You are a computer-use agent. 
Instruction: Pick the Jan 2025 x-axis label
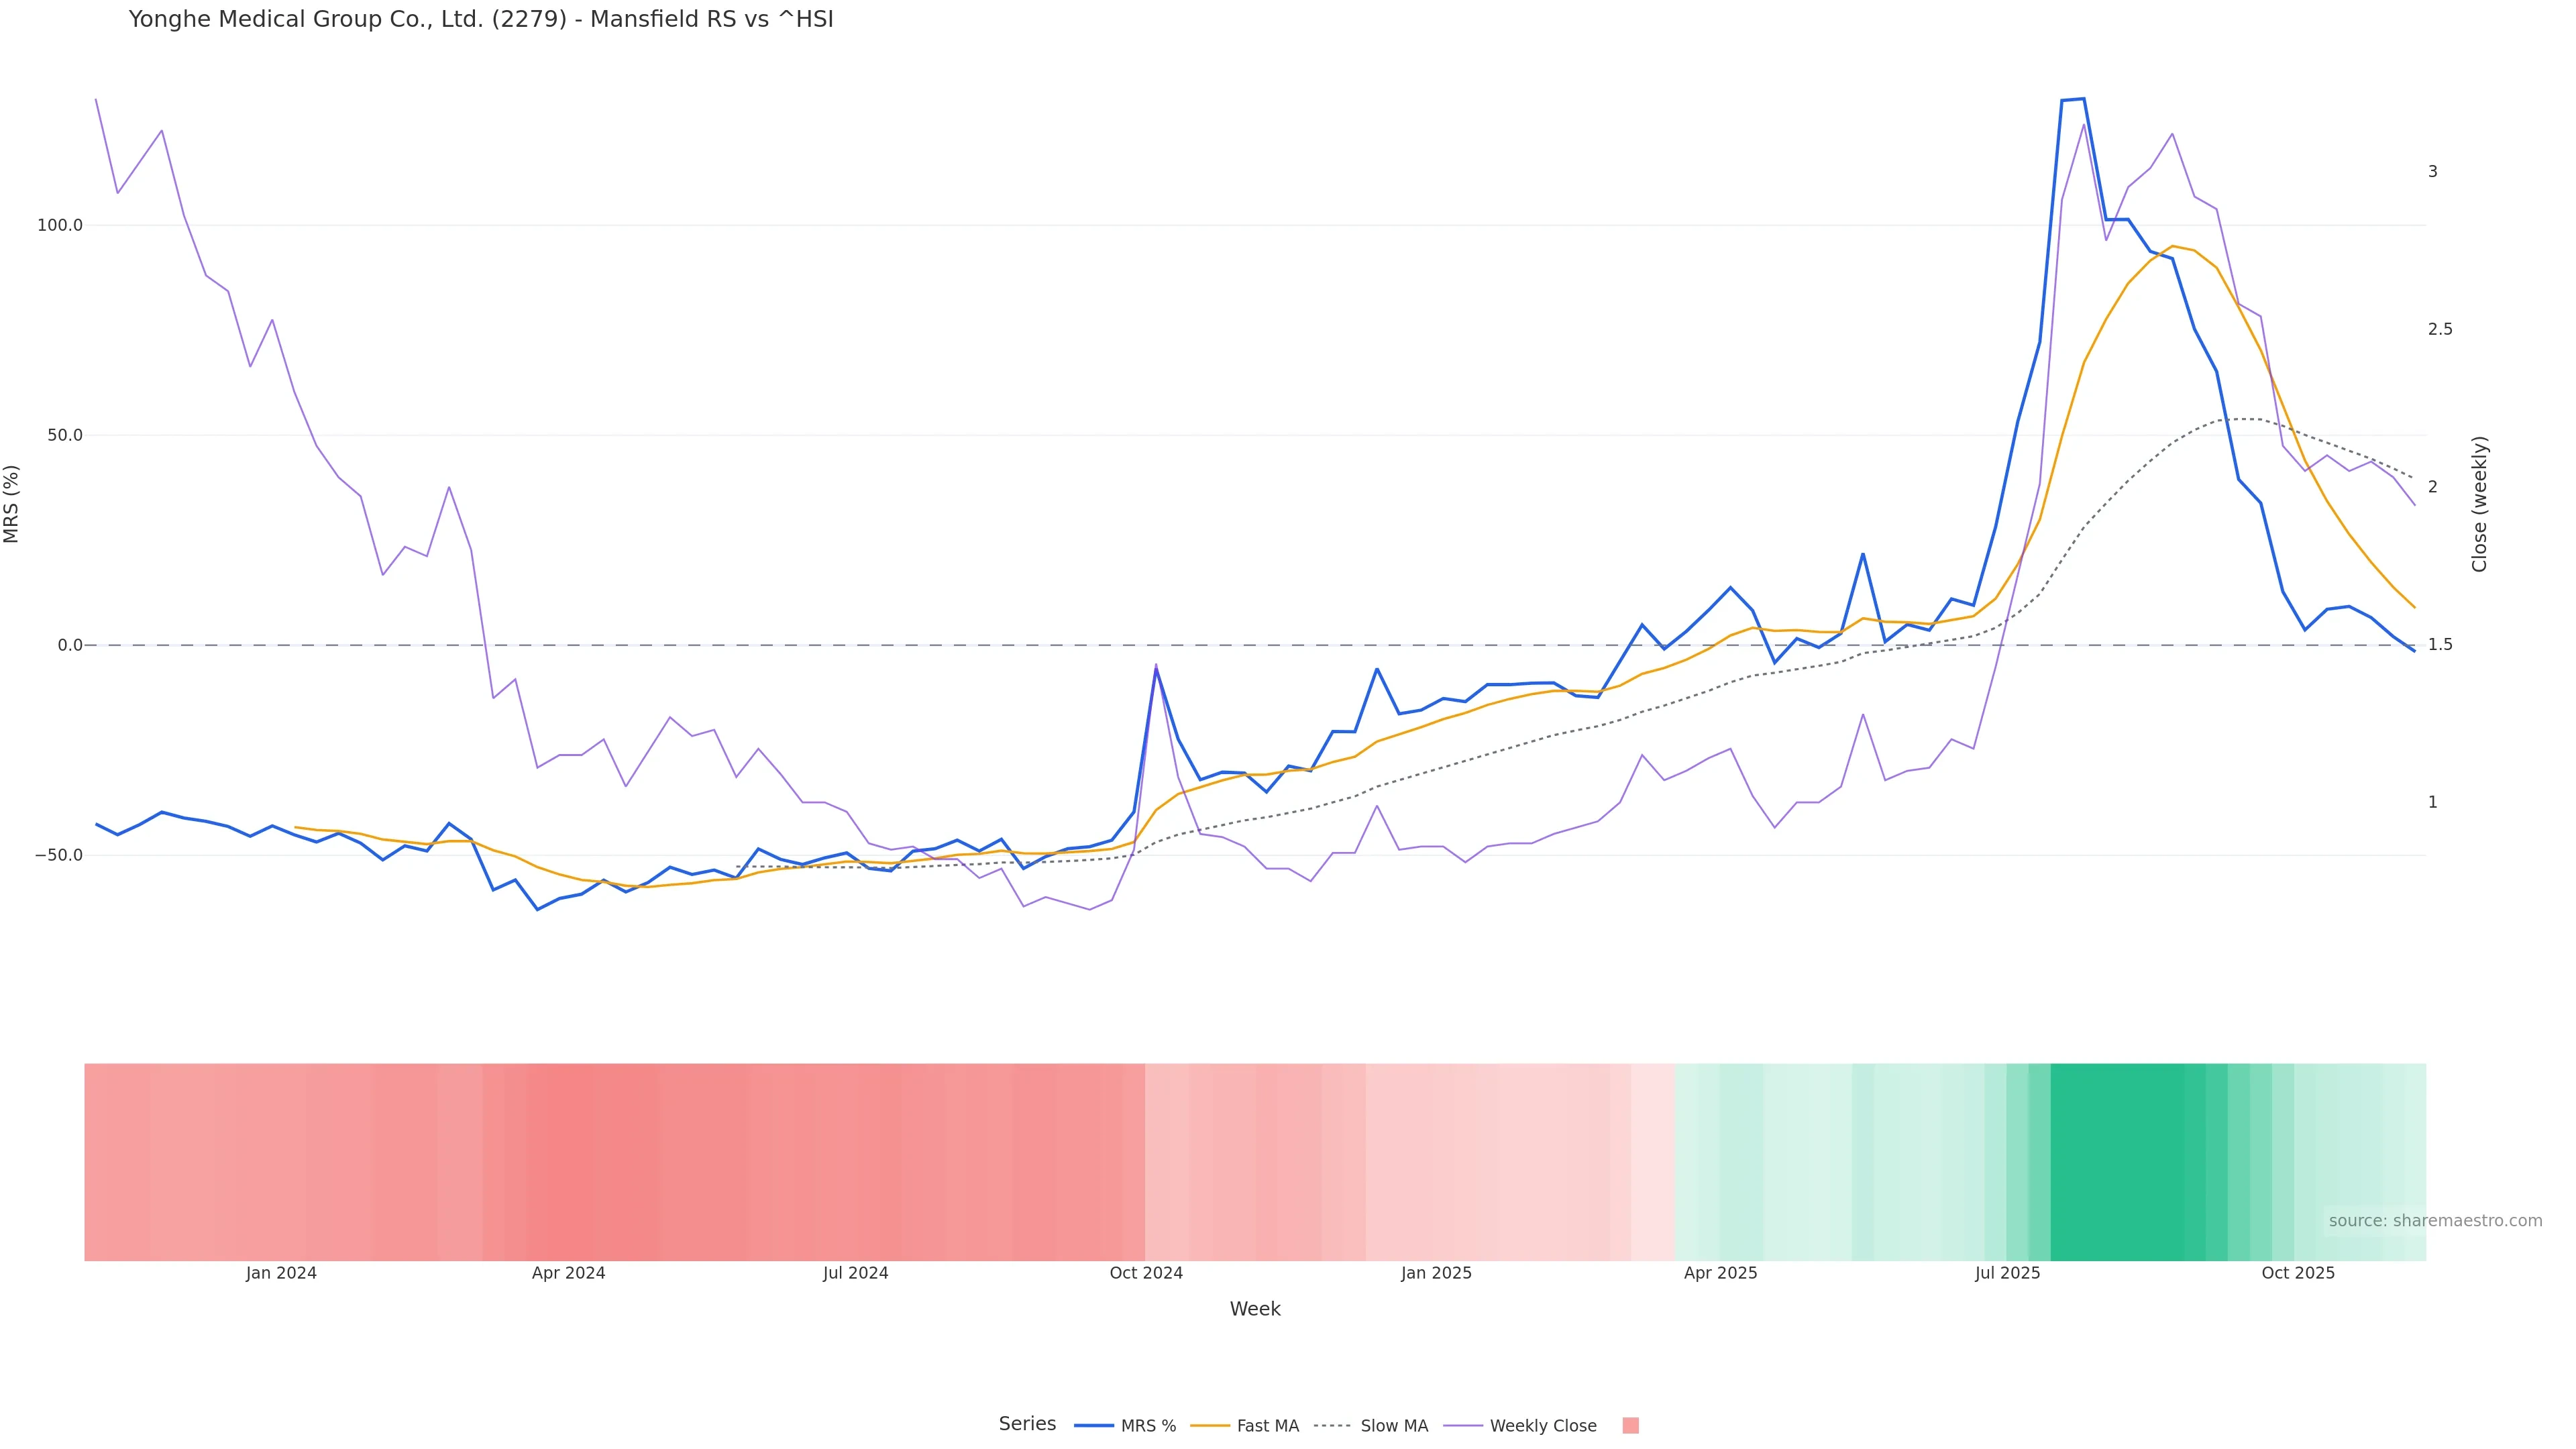pyautogui.click(x=1436, y=1273)
